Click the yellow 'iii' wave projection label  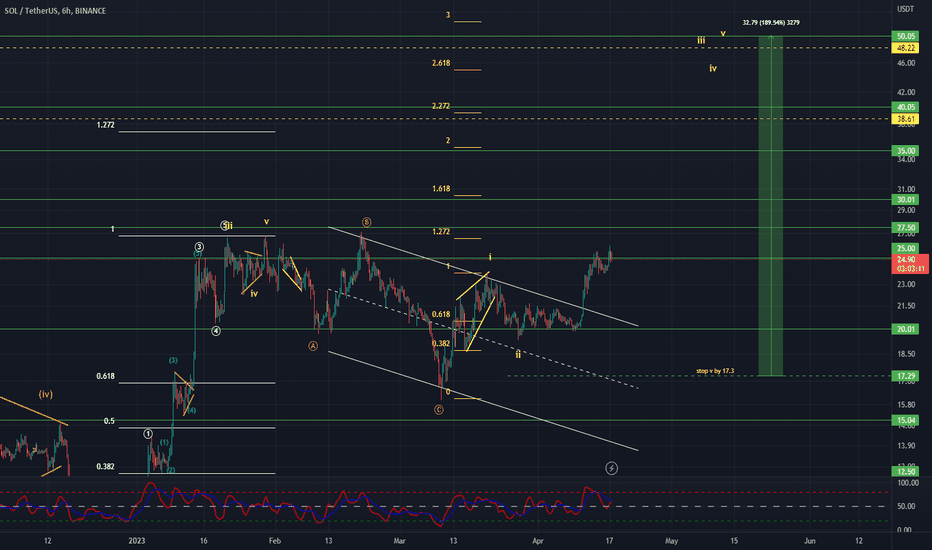(x=701, y=40)
